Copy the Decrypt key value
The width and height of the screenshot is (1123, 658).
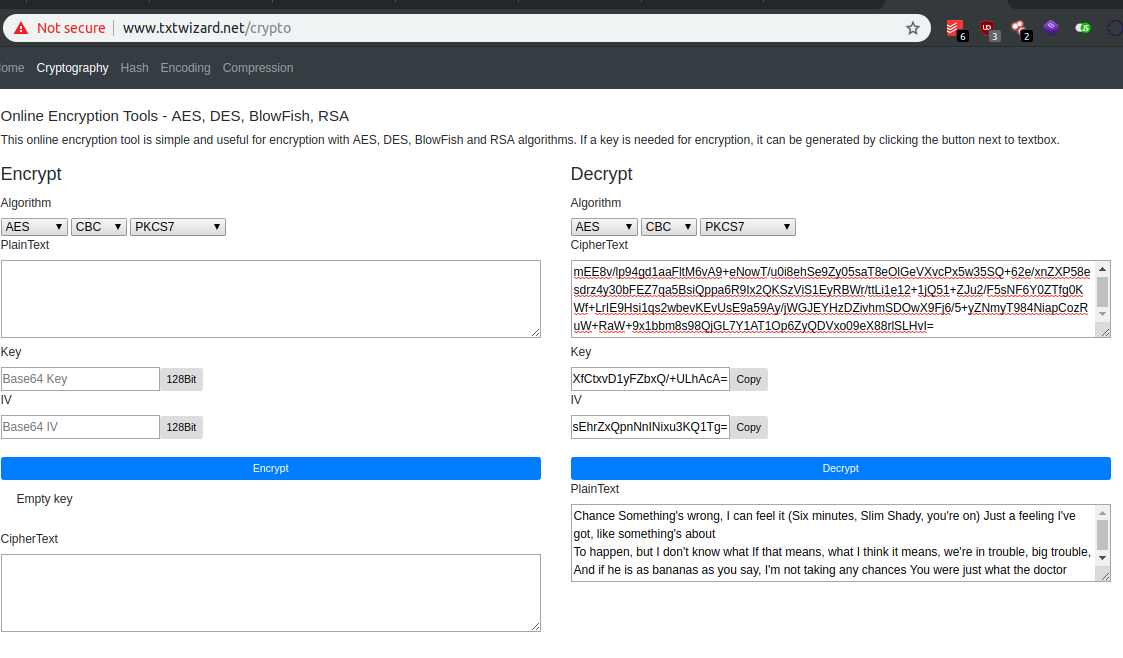point(748,379)
